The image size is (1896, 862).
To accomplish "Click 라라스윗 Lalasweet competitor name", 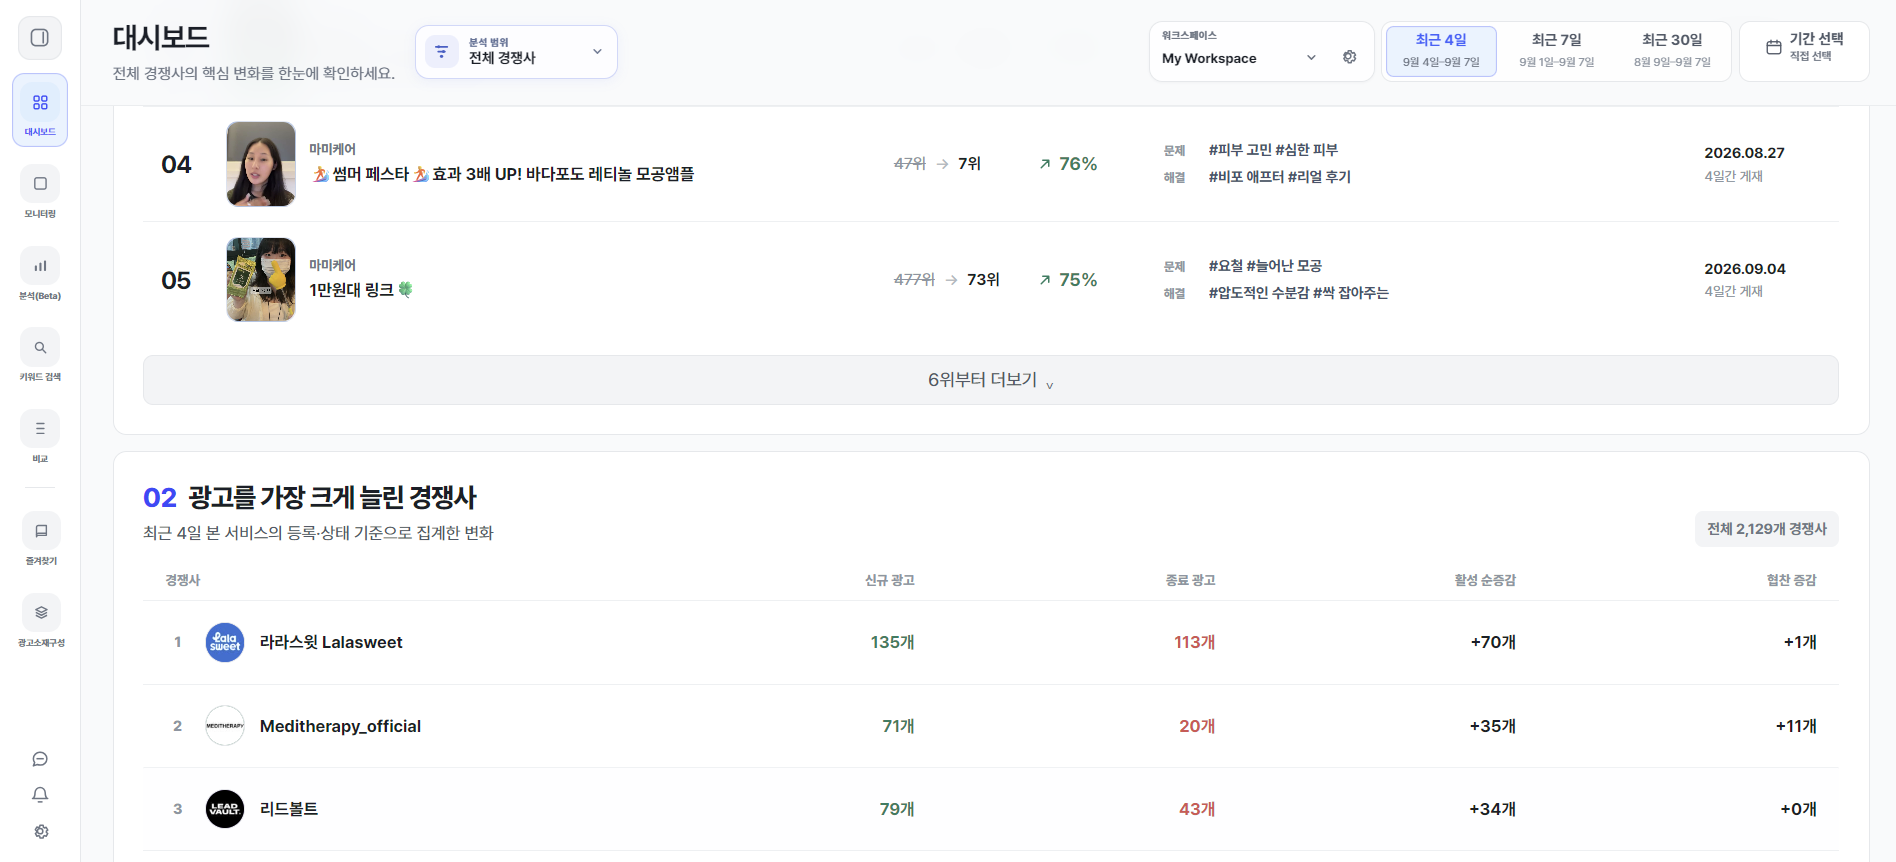I will [x=331, y=642].
